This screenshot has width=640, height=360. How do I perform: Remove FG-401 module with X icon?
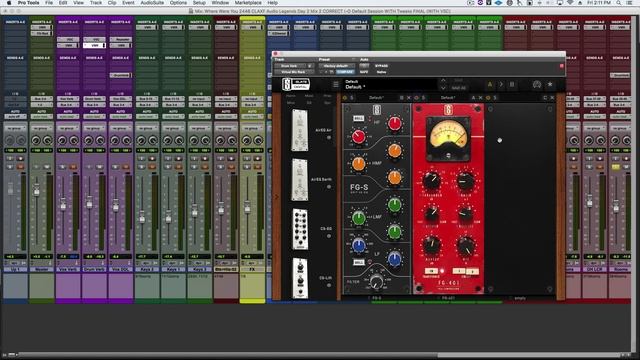(480, 98)
